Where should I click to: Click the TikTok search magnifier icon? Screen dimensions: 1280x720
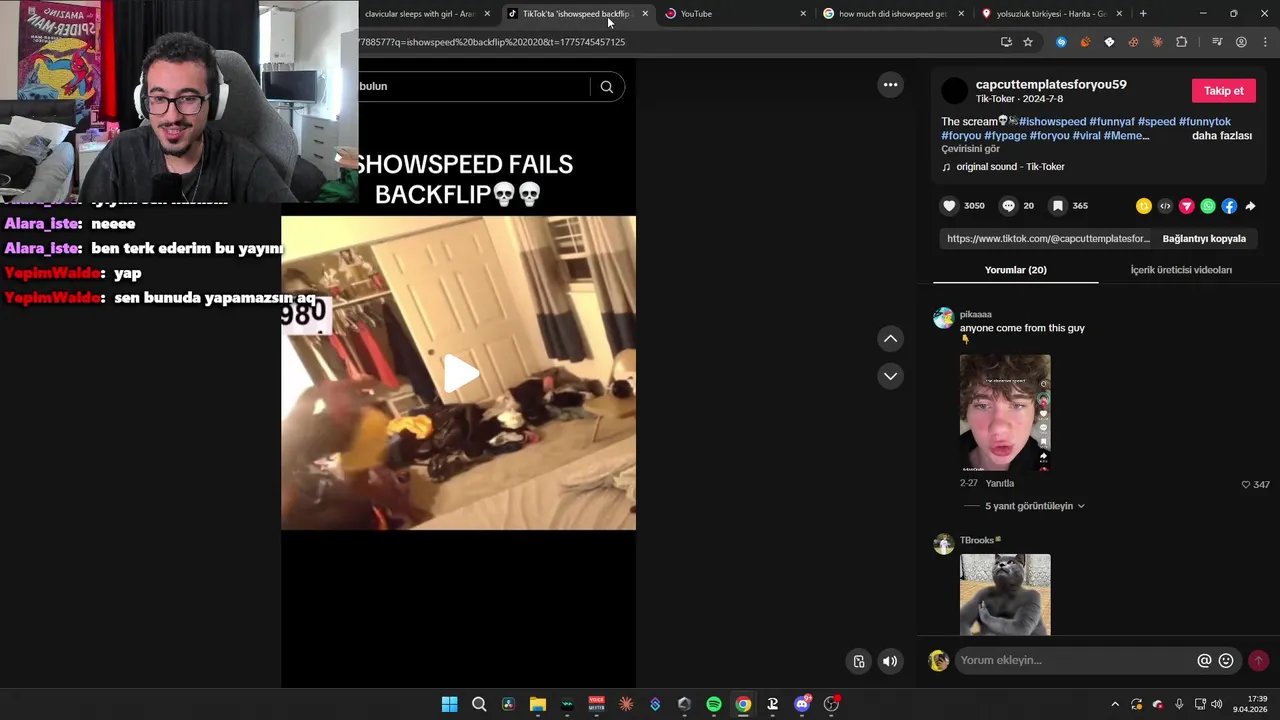(606, 87)
